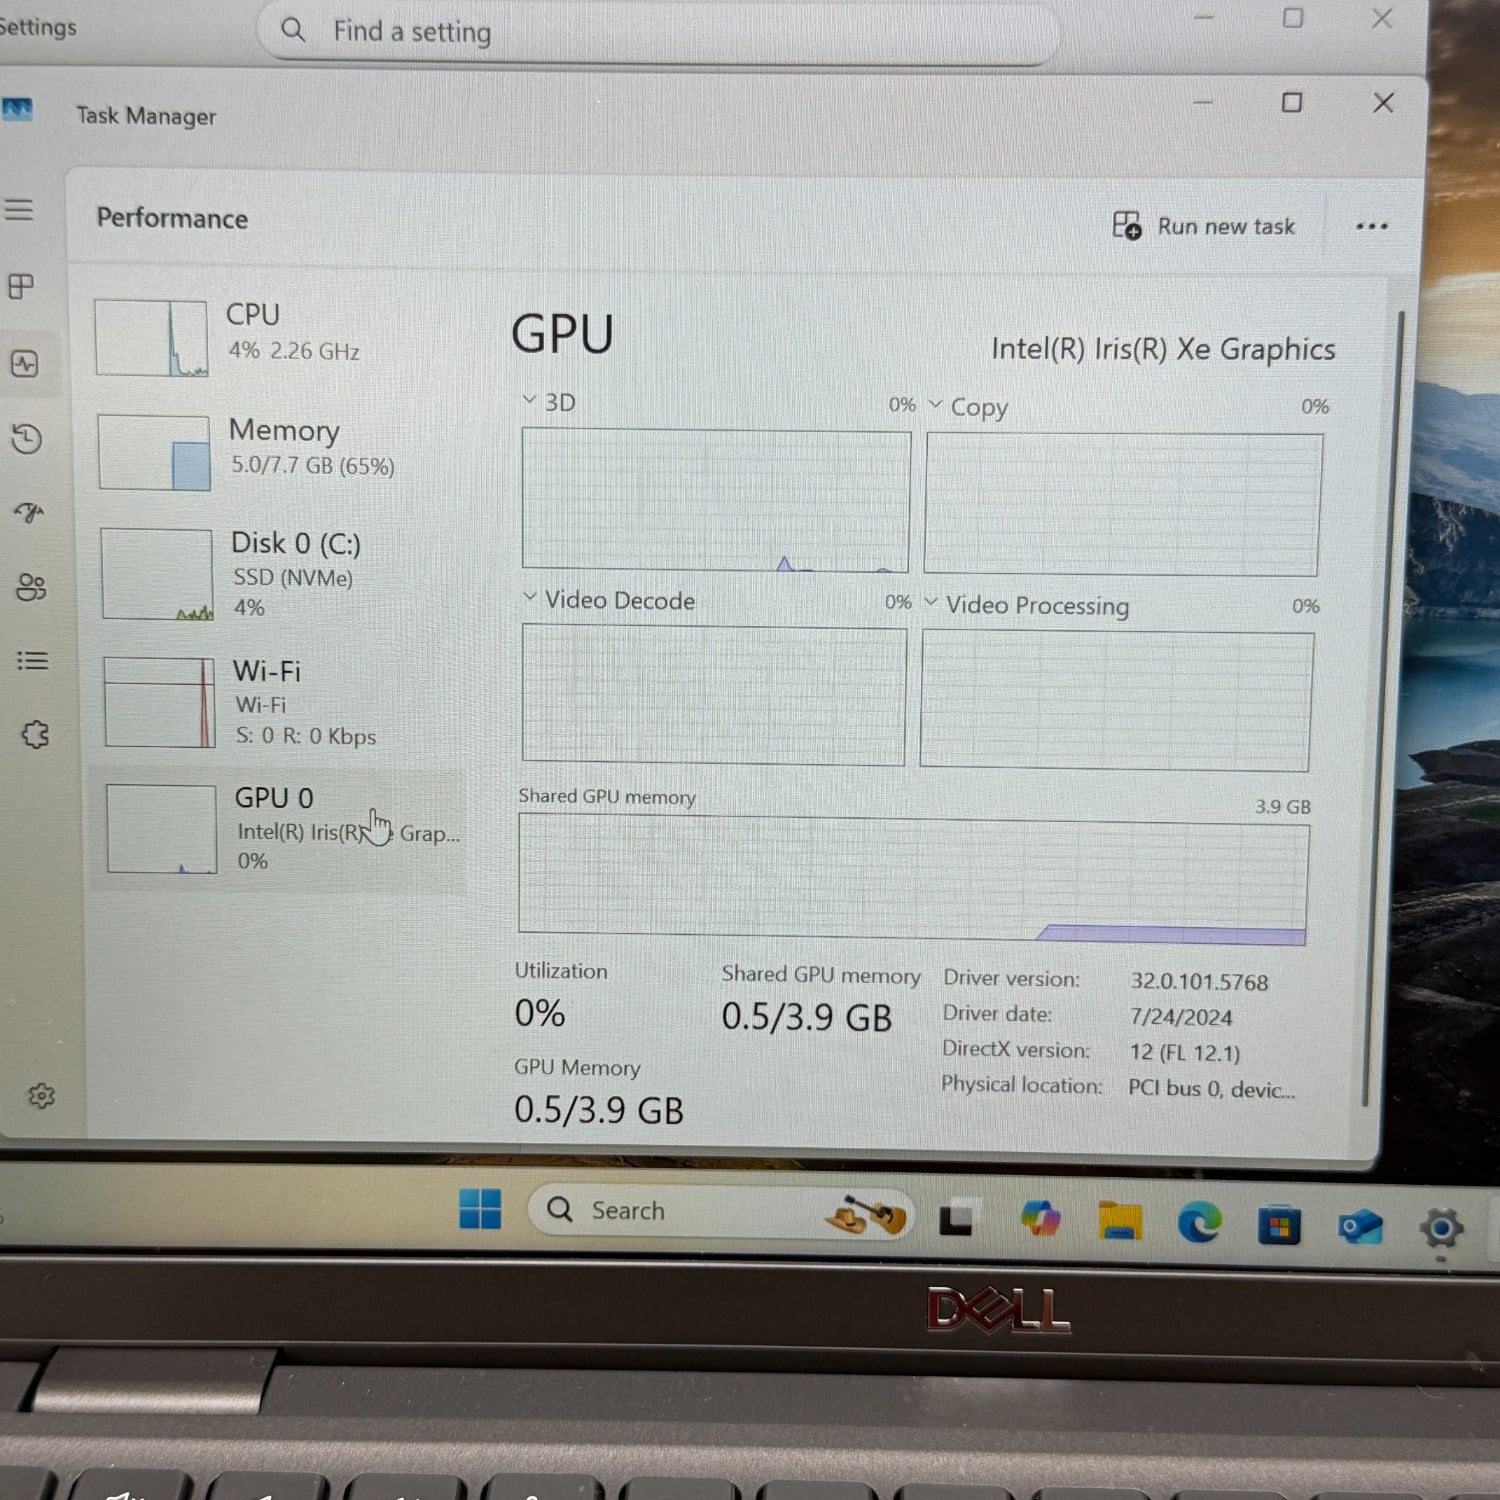This screenshot has width=1500, height=1500.
Task: Click the Run new task button
Action: (x=1204, y=226)
